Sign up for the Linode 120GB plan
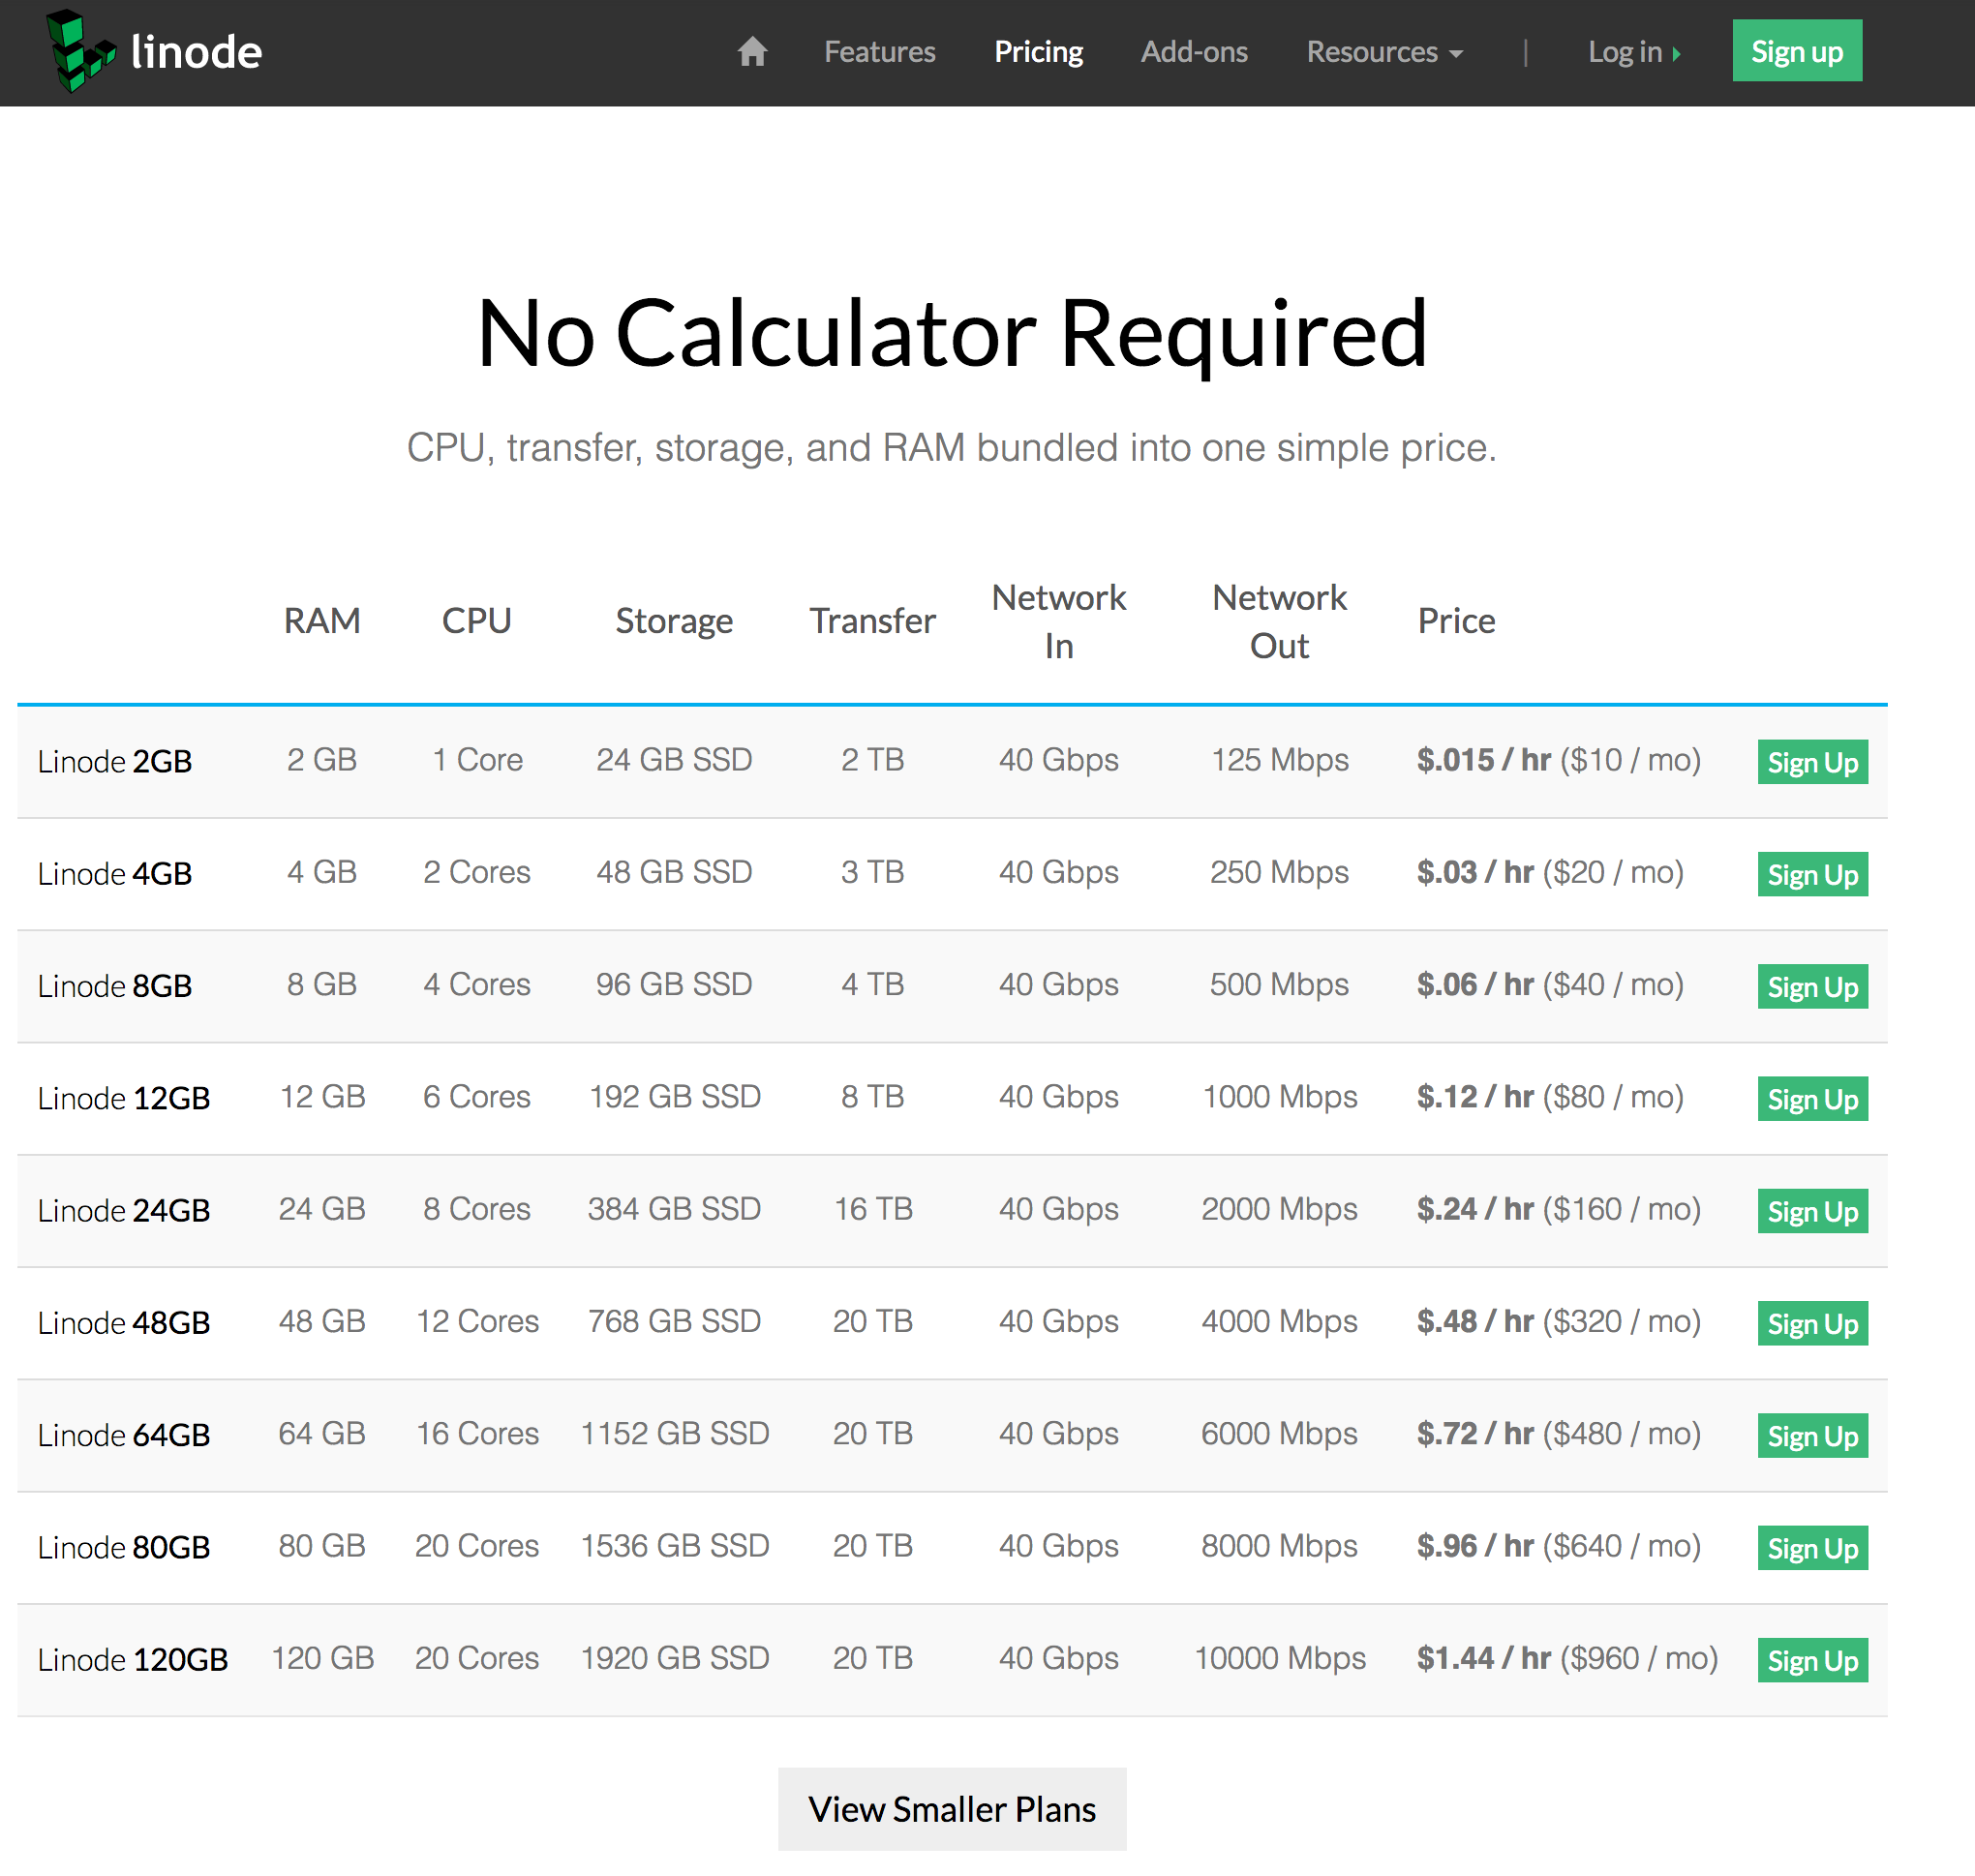 point(1812,1660)
